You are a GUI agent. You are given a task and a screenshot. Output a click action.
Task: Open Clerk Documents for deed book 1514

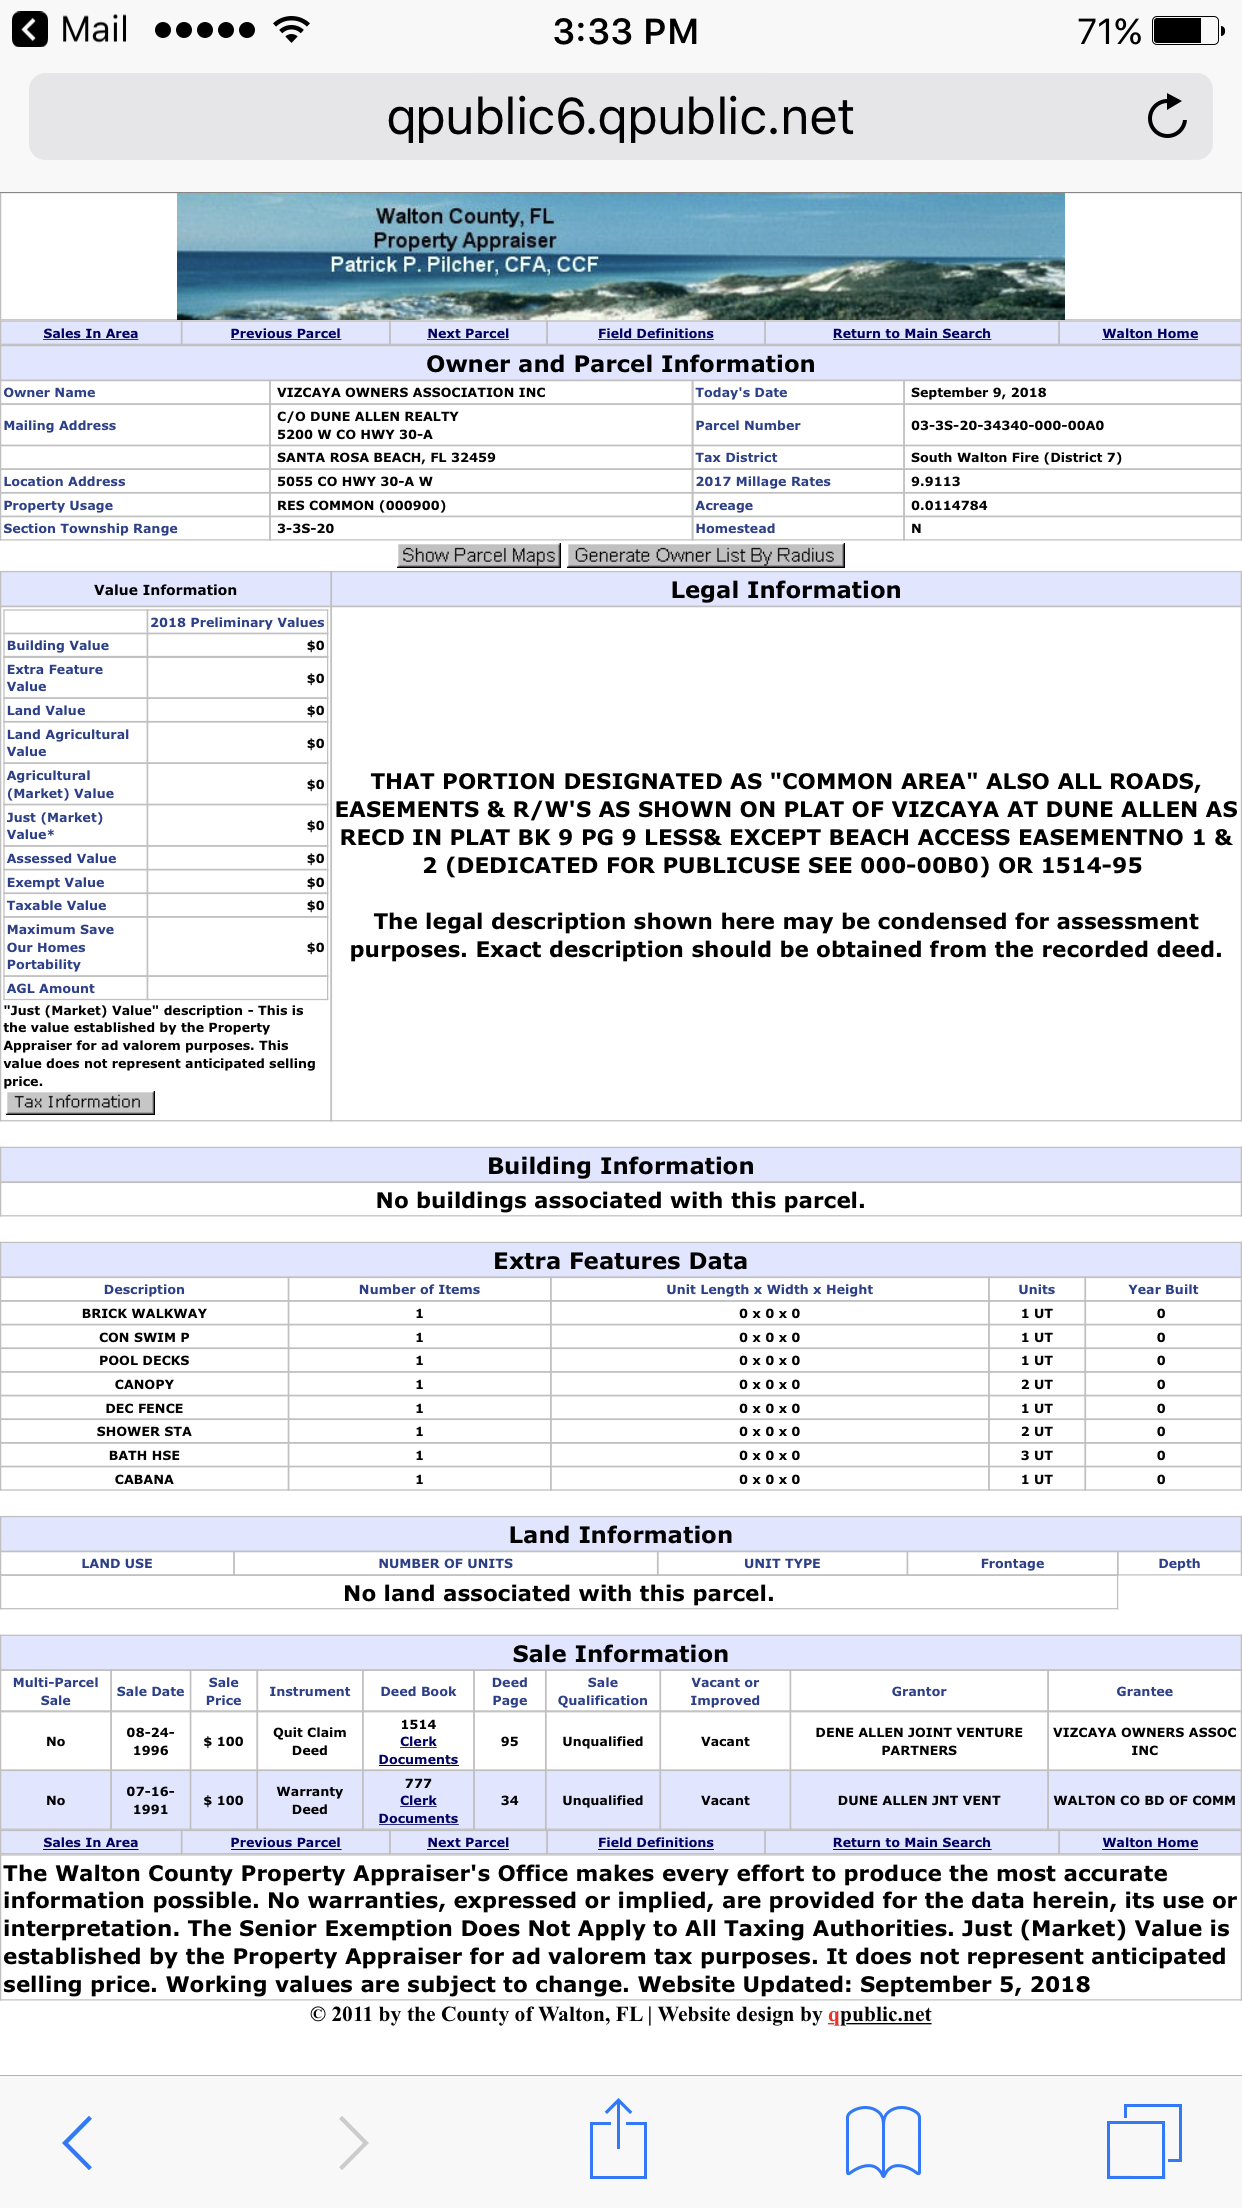(x=418, y=1750)
